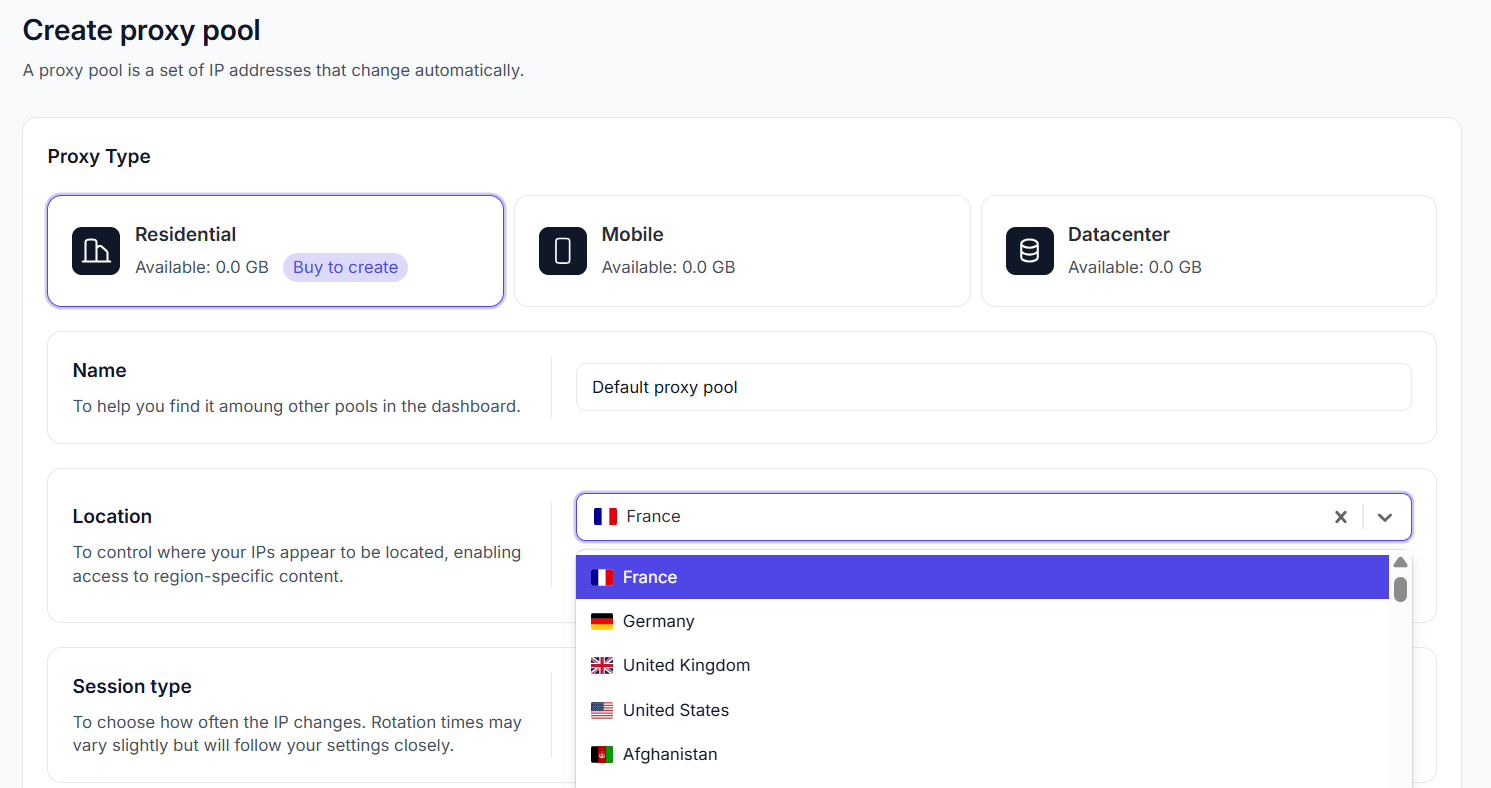This screenshot has width=1491, height=788.
Task: Click the Default proxy pool name field
Action: 994,387
